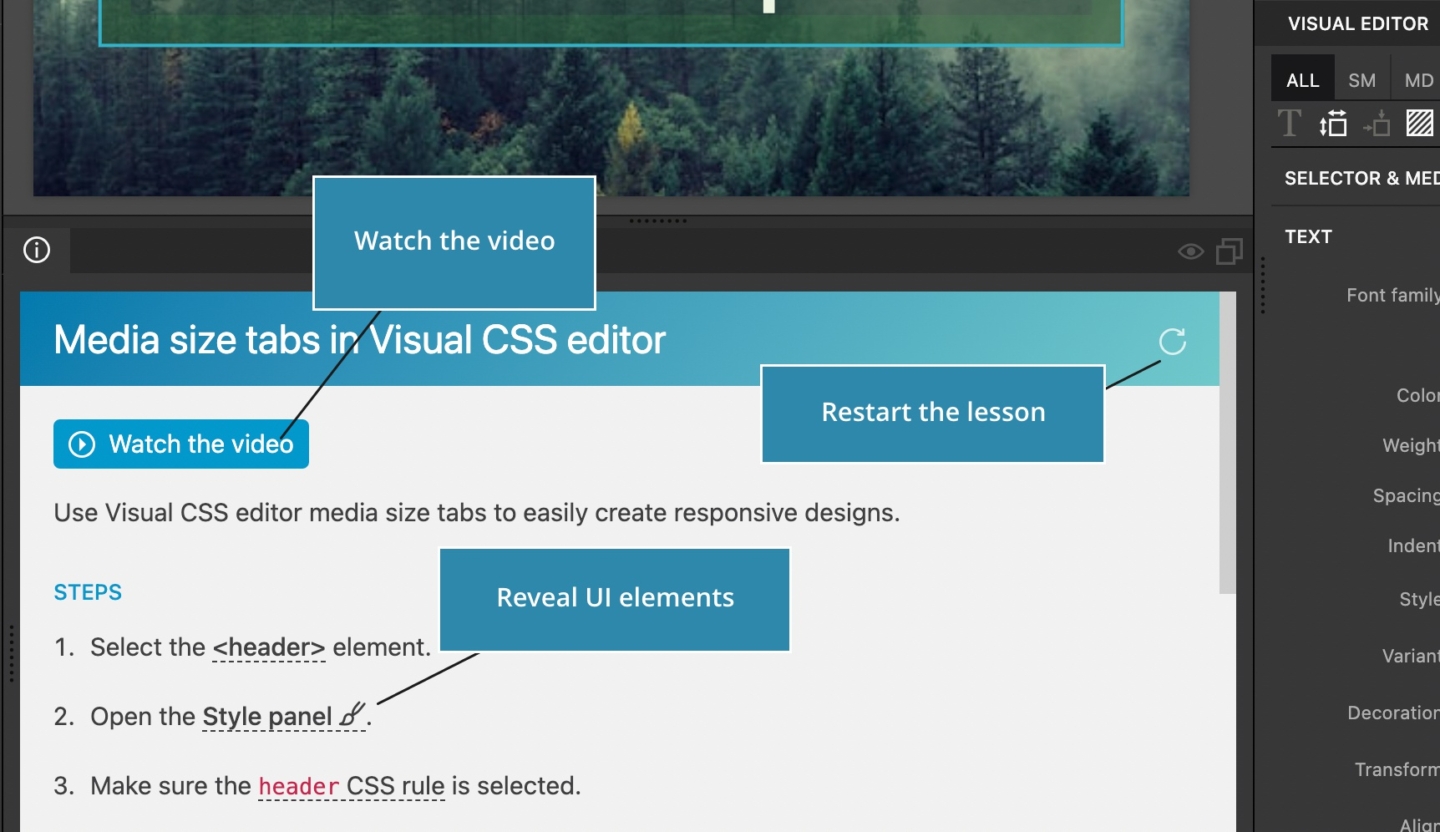Switch to the SM media size tab
1440x832 pixels.
point(1361,80)
